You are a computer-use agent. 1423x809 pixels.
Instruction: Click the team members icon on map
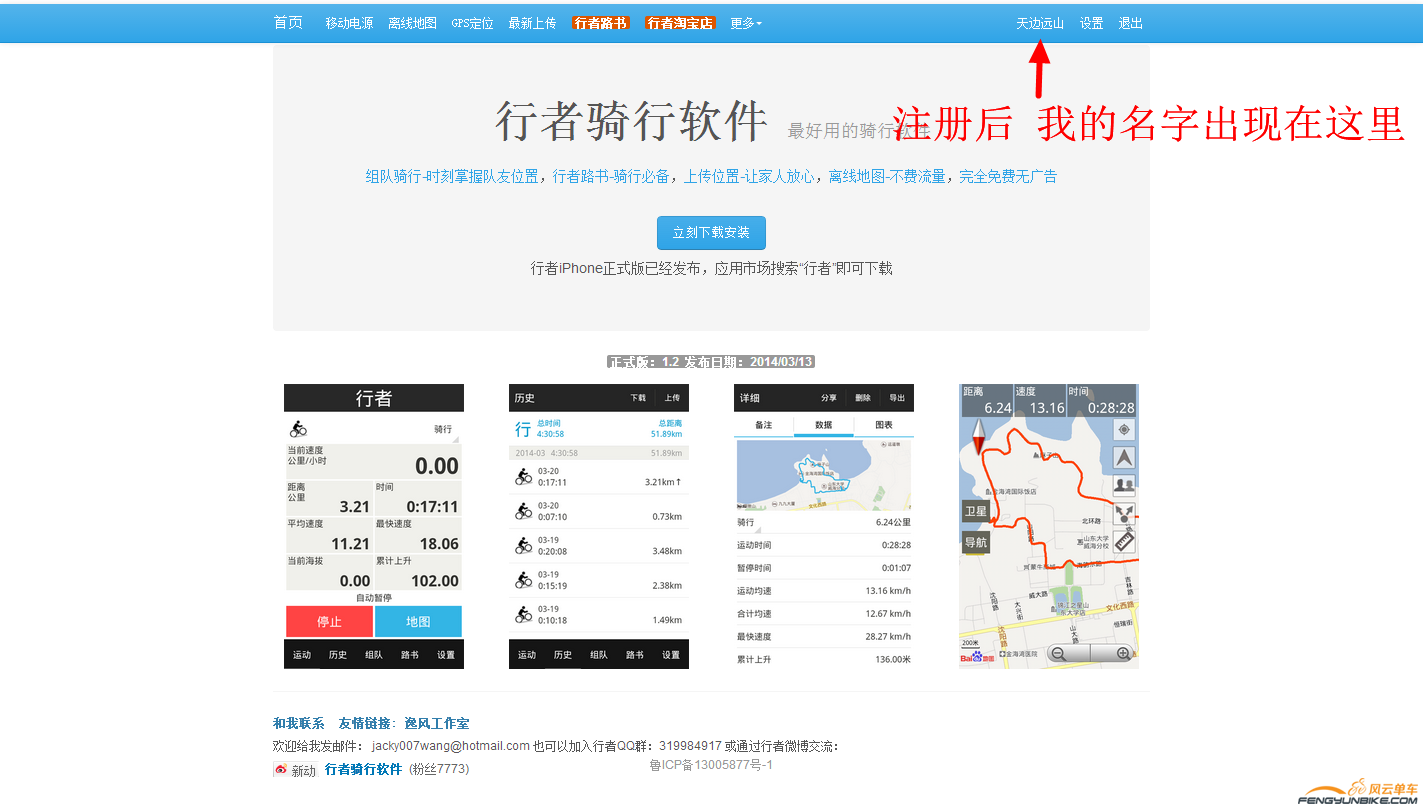pos(1124,486)
